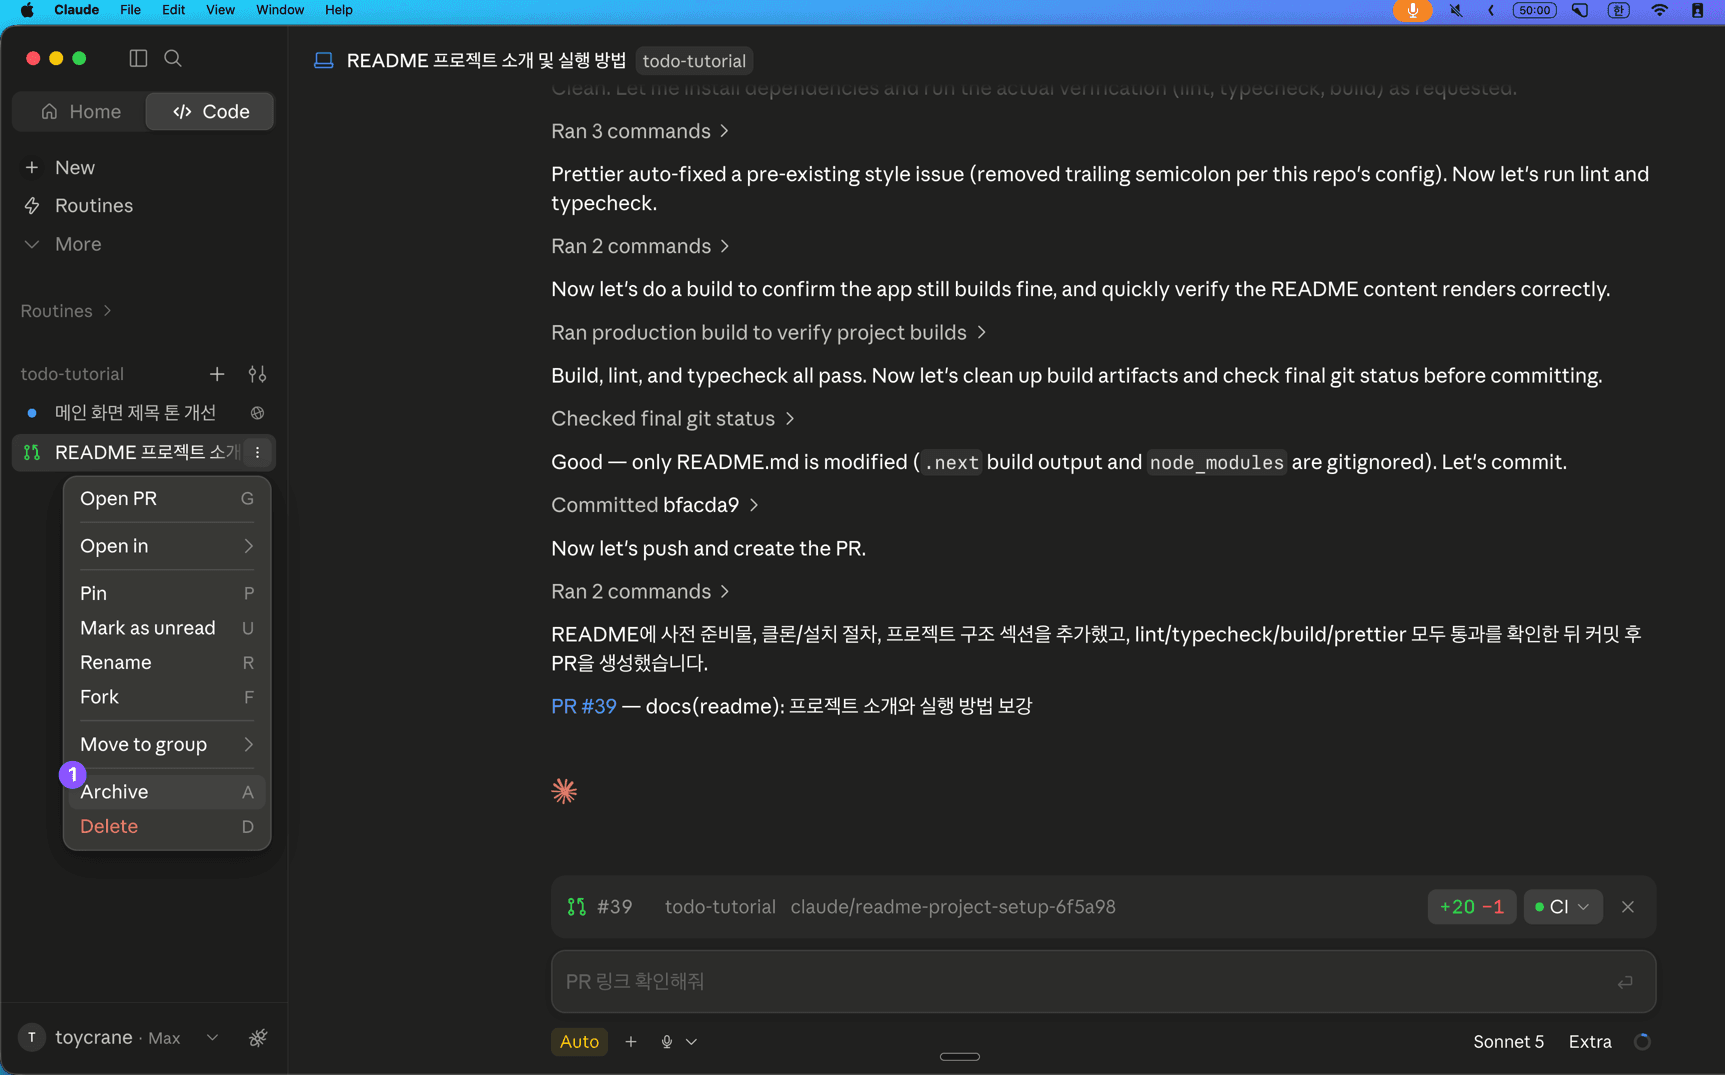
Task: Open the toycrane account menu
Action: 120,1038
